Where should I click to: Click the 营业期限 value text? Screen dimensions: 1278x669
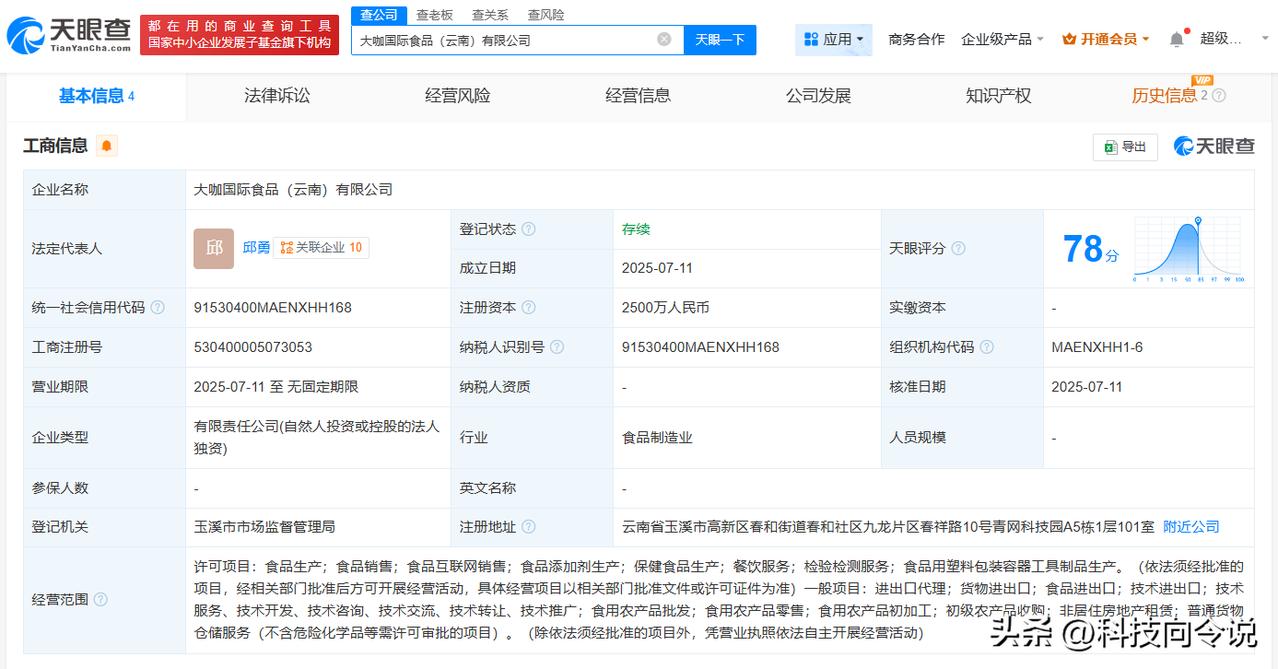276,387
